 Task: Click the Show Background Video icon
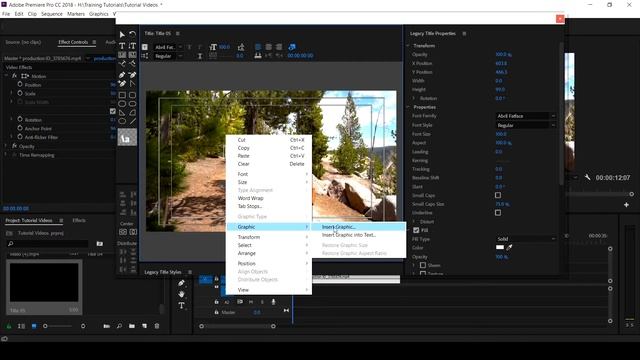pos(292,47)
